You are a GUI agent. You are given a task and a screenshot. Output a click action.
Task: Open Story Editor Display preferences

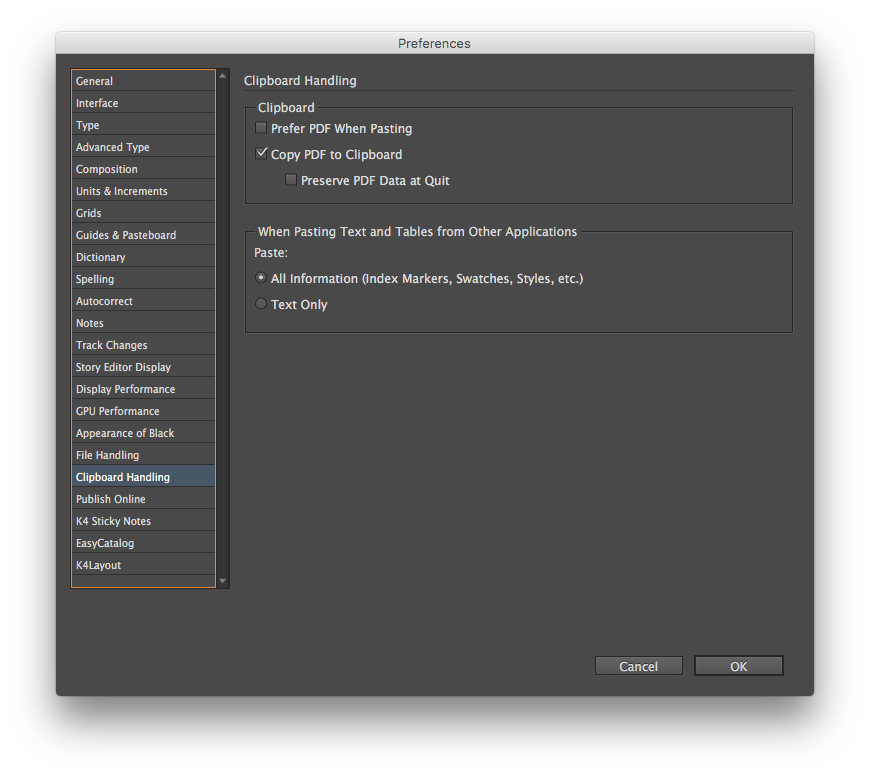tap(143, 367)
